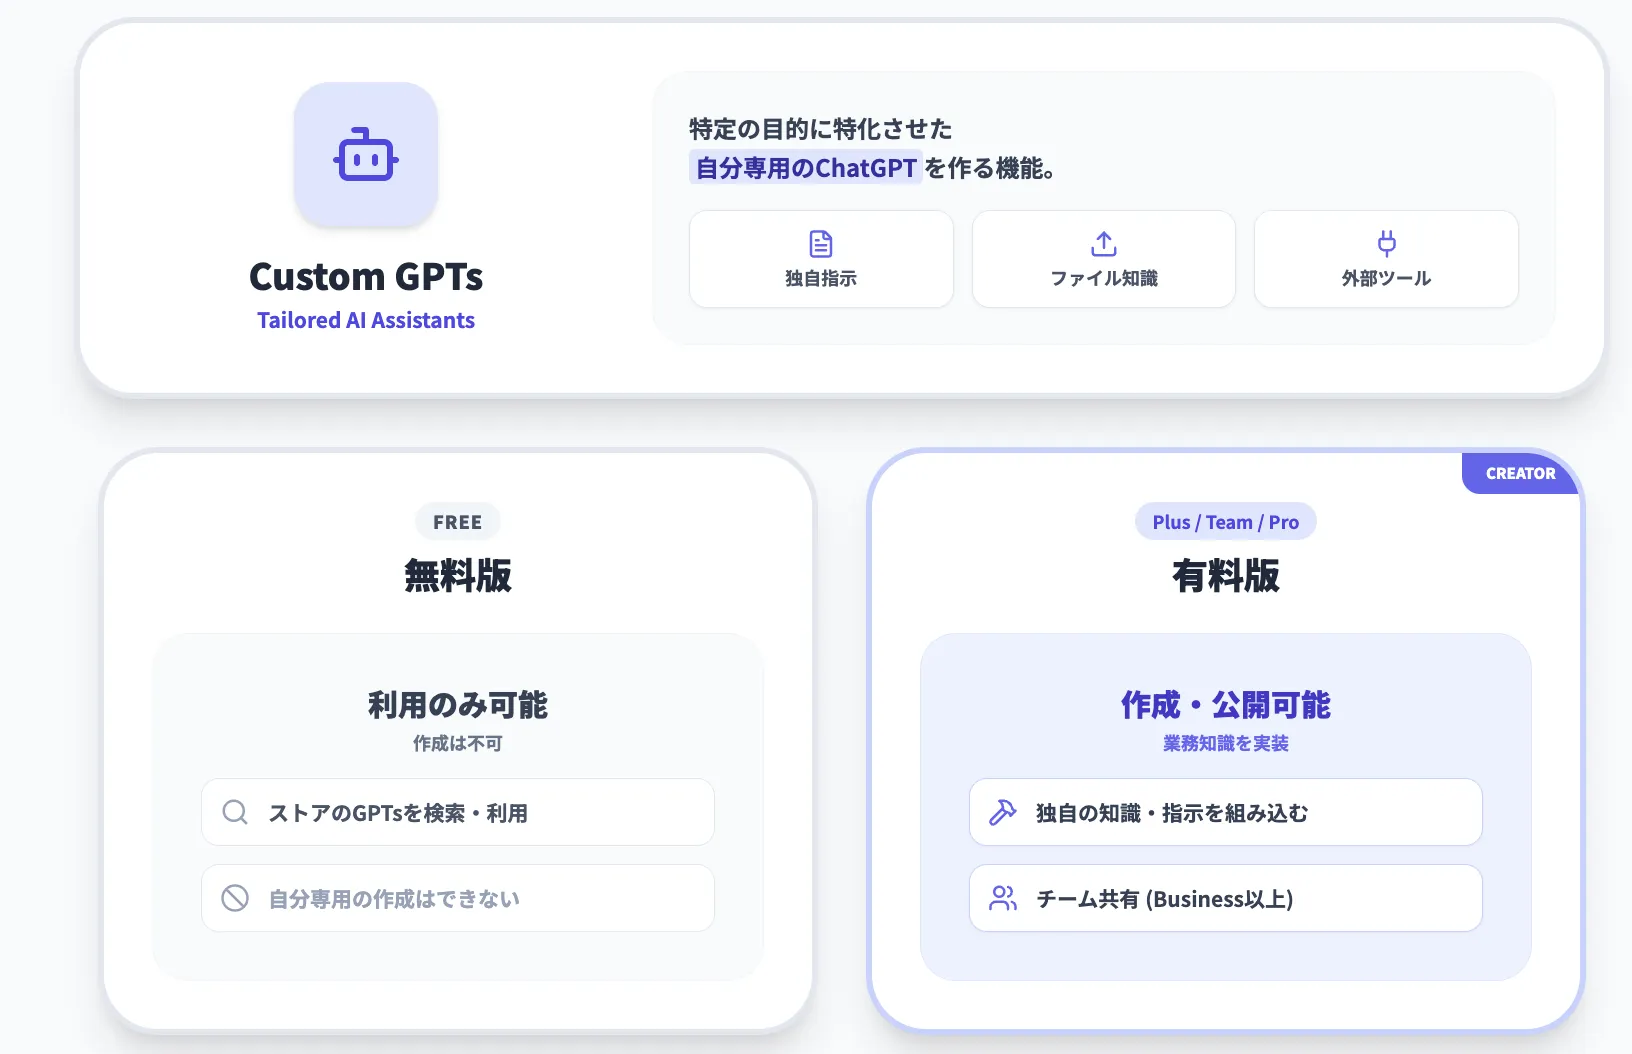
Task: Click the CREATOR corner label
Action: [x=1520, y=473]
